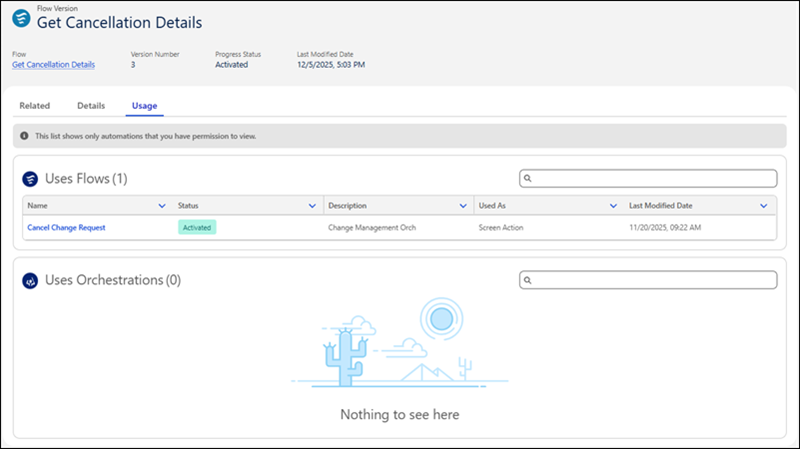Switch to the Related tab
This screenshot has width=800, height=449.
point(35,106)
